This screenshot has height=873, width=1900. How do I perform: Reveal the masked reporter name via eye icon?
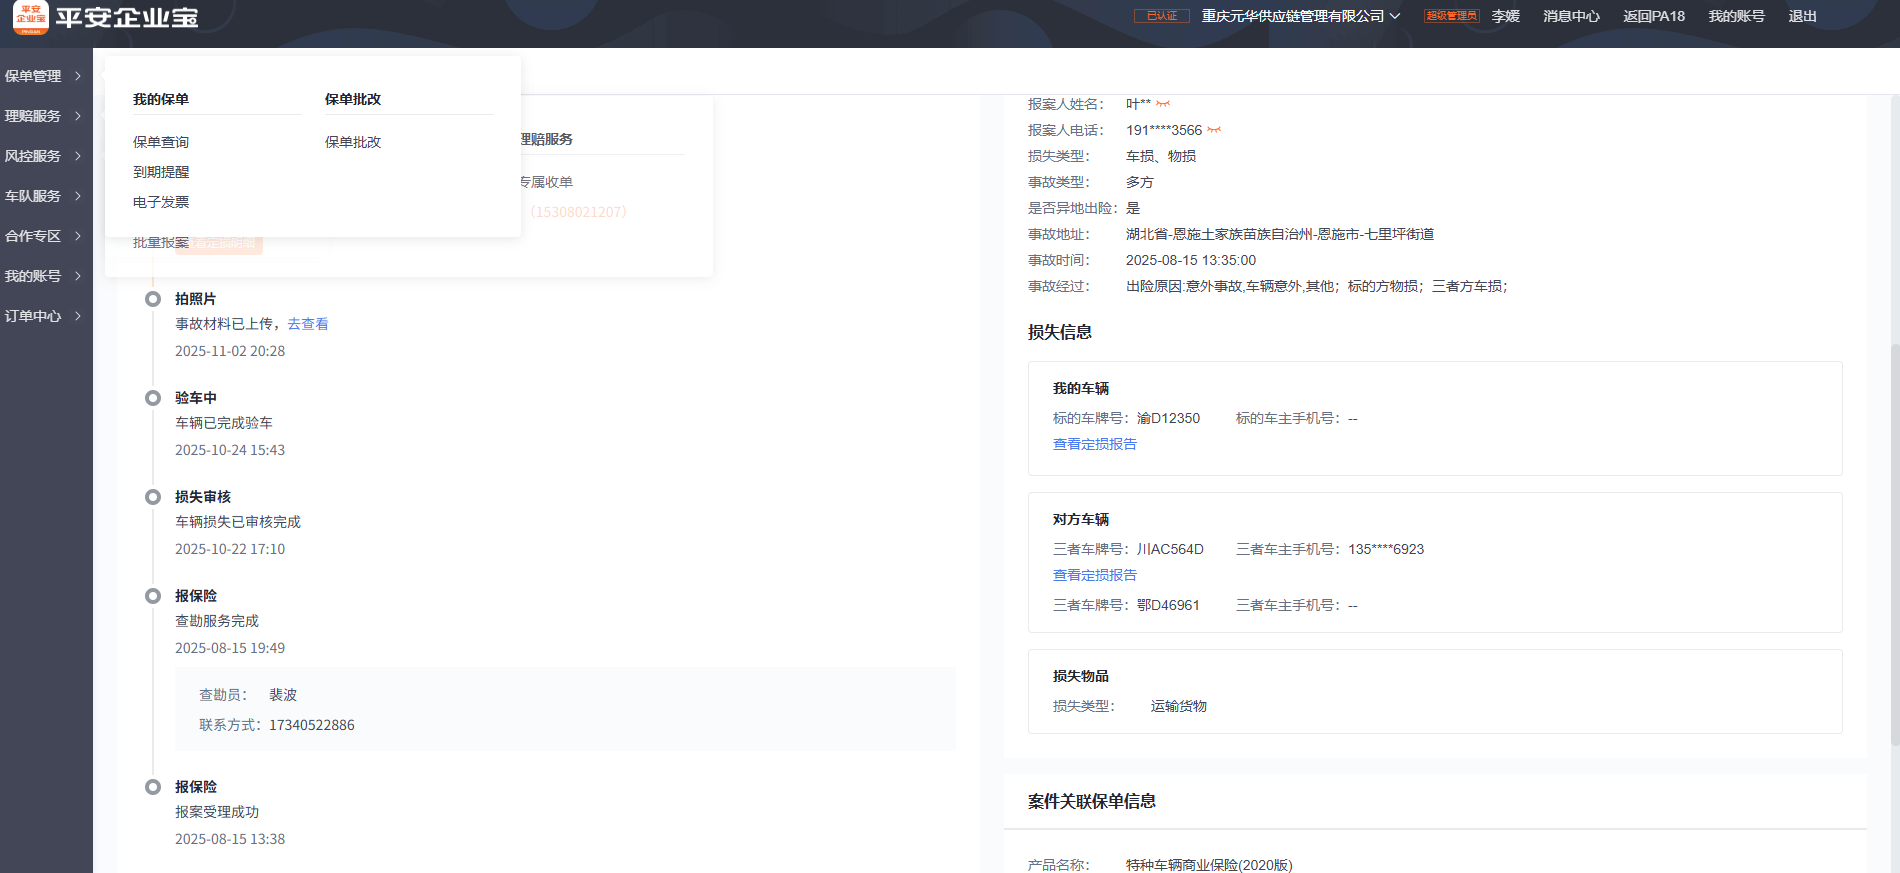point(1163,104)
